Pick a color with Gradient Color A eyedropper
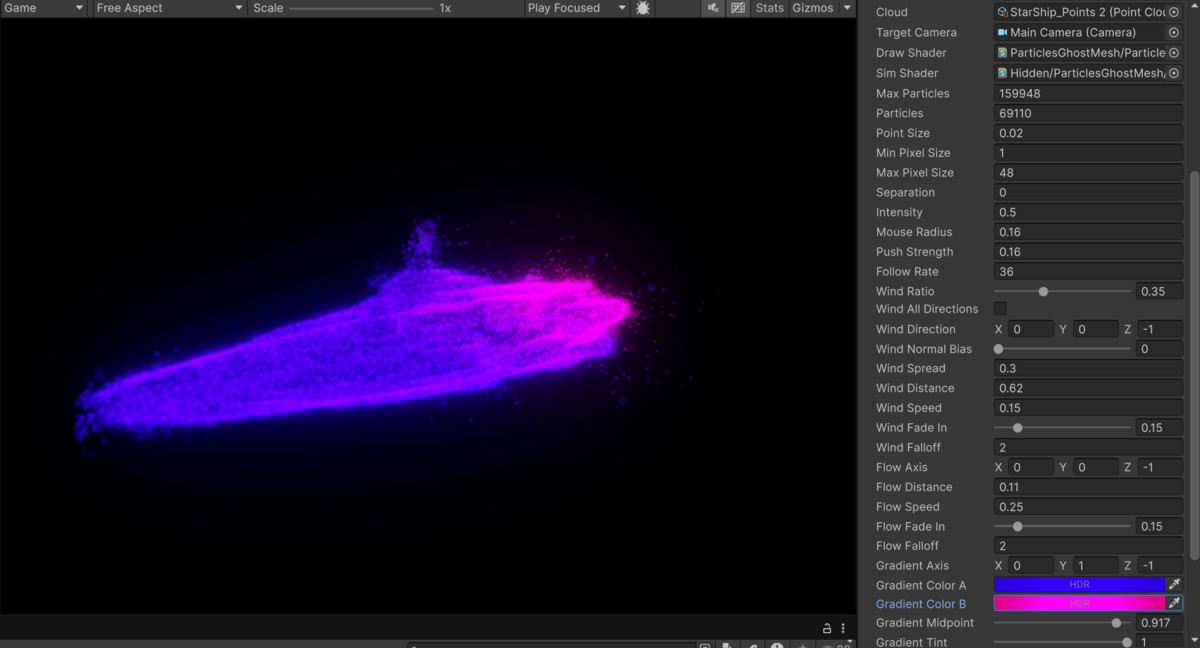Viewport: 1200px width, 648px height. pyautogui.click(x=1175, y=585)
